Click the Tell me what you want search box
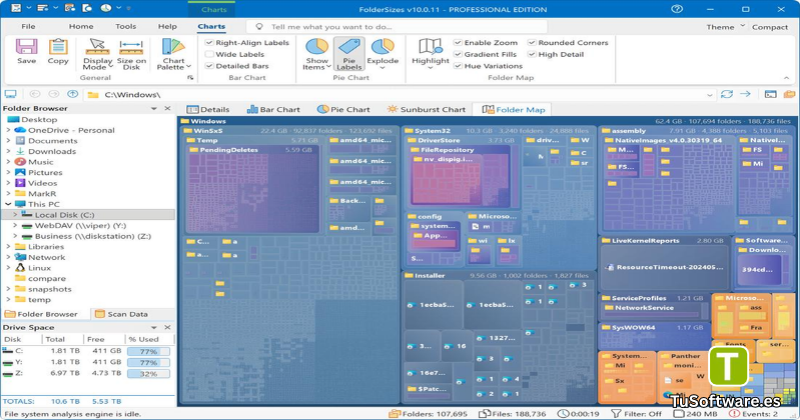 click(397, 27)
